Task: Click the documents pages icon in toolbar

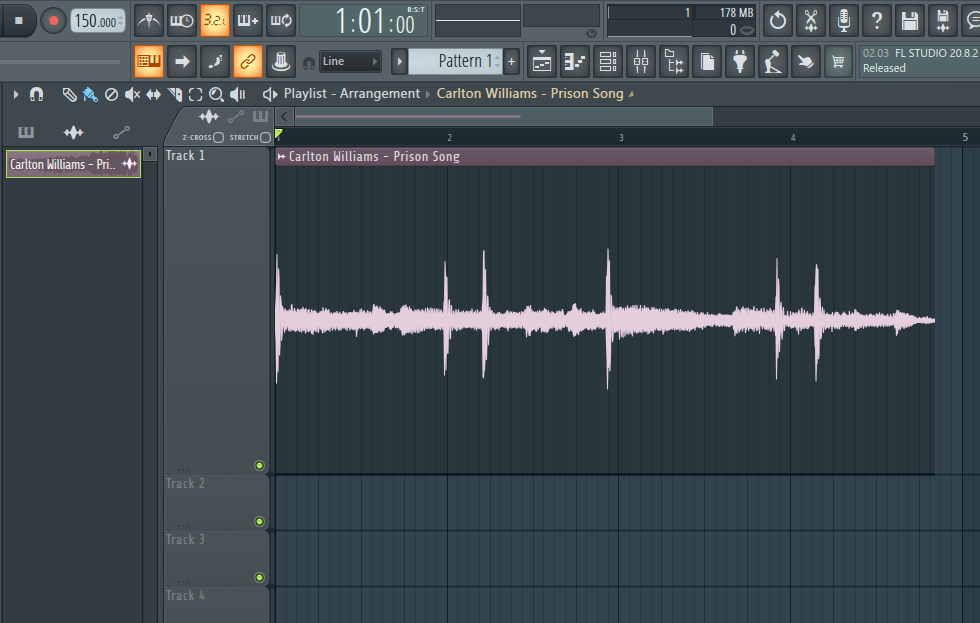Action: [707, 61]
